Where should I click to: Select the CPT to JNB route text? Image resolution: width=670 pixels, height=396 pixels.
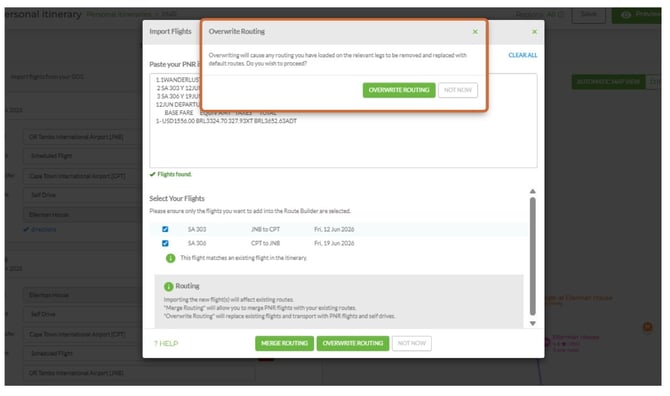[265, 243]
